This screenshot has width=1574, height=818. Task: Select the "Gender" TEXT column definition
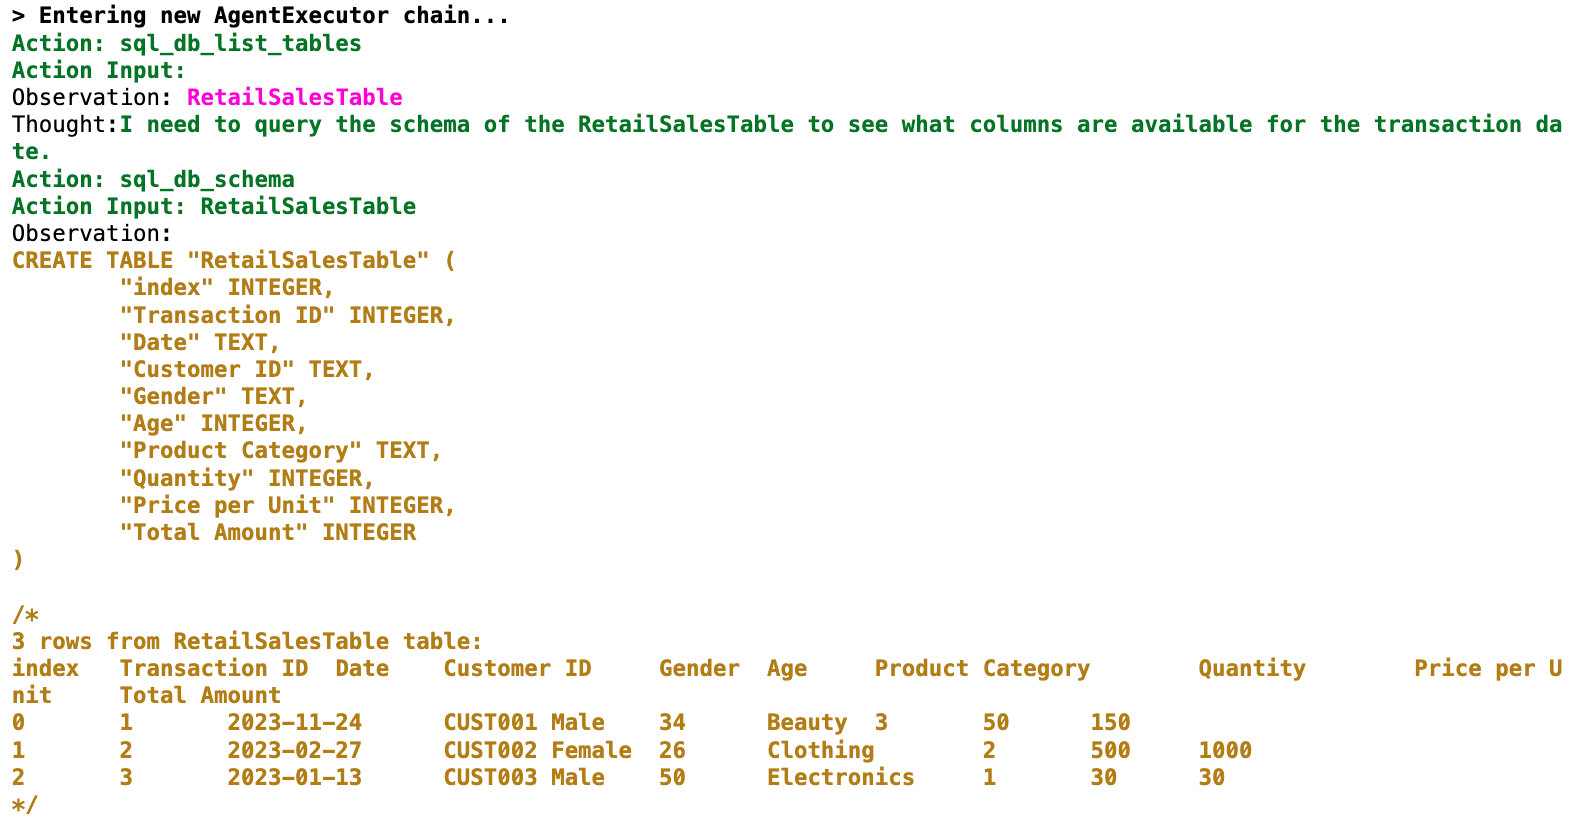[212, 396]
